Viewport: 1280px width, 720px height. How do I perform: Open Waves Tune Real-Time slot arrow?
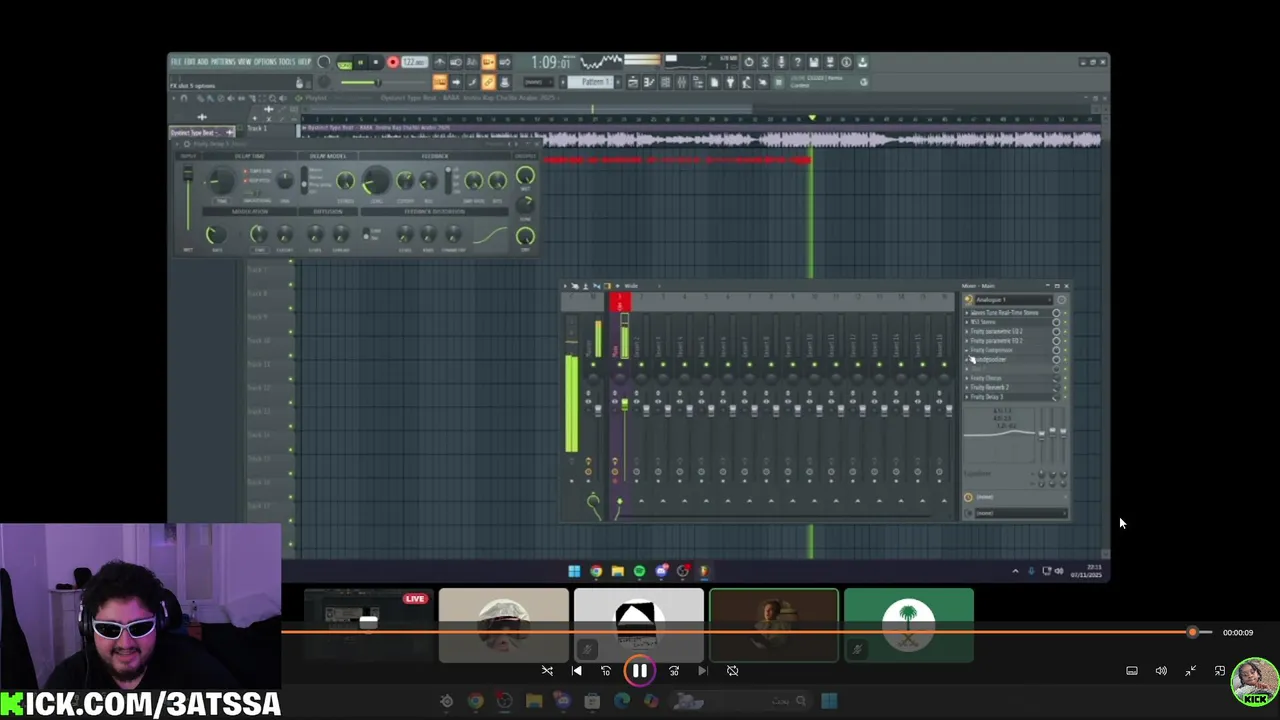tap(966, 313)
